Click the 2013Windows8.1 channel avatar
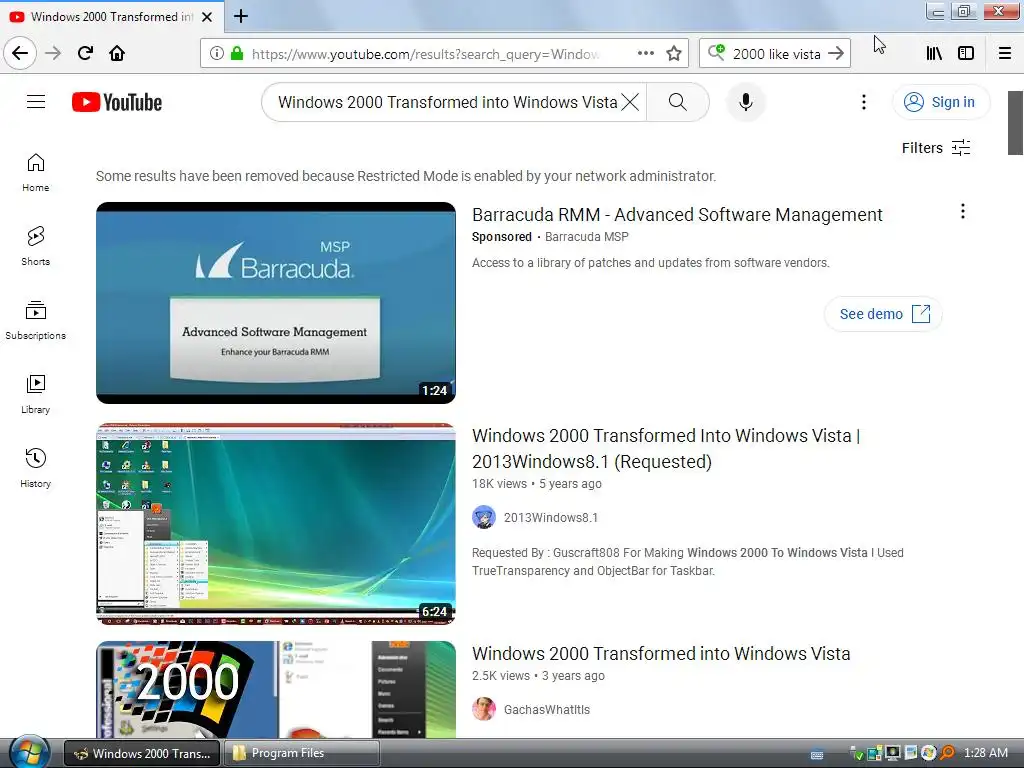The height and width of the screenshot is (768, 1024). (484, 517)
